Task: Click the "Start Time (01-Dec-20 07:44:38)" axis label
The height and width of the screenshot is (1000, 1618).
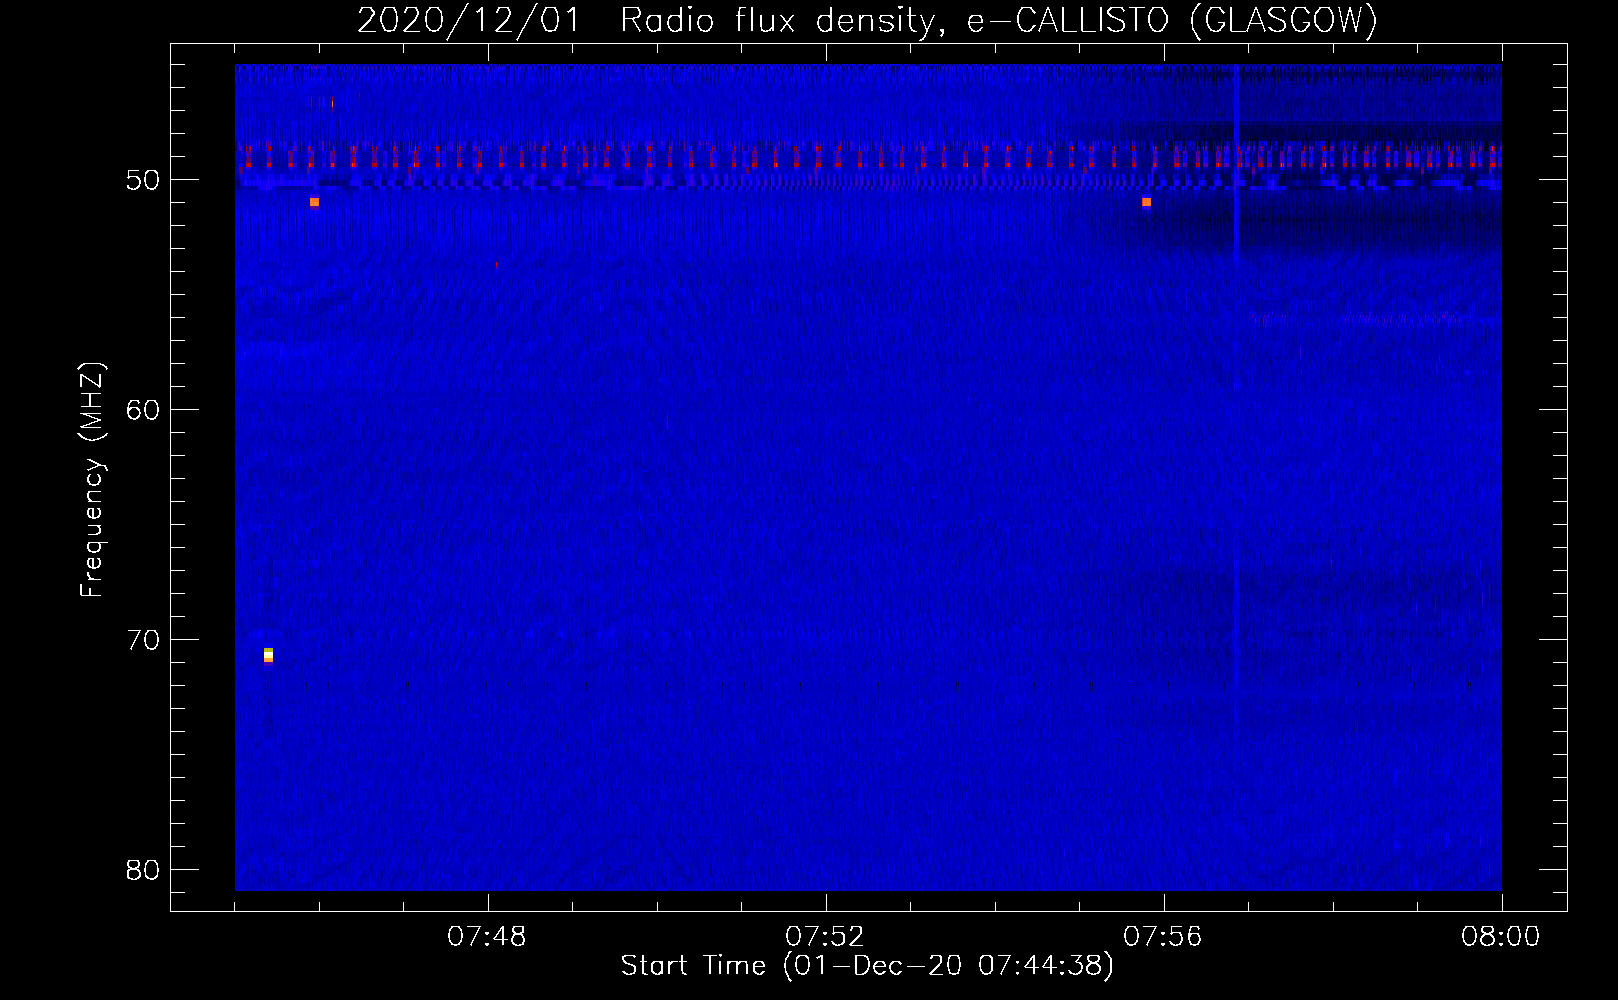Action: tap(867, 966)
